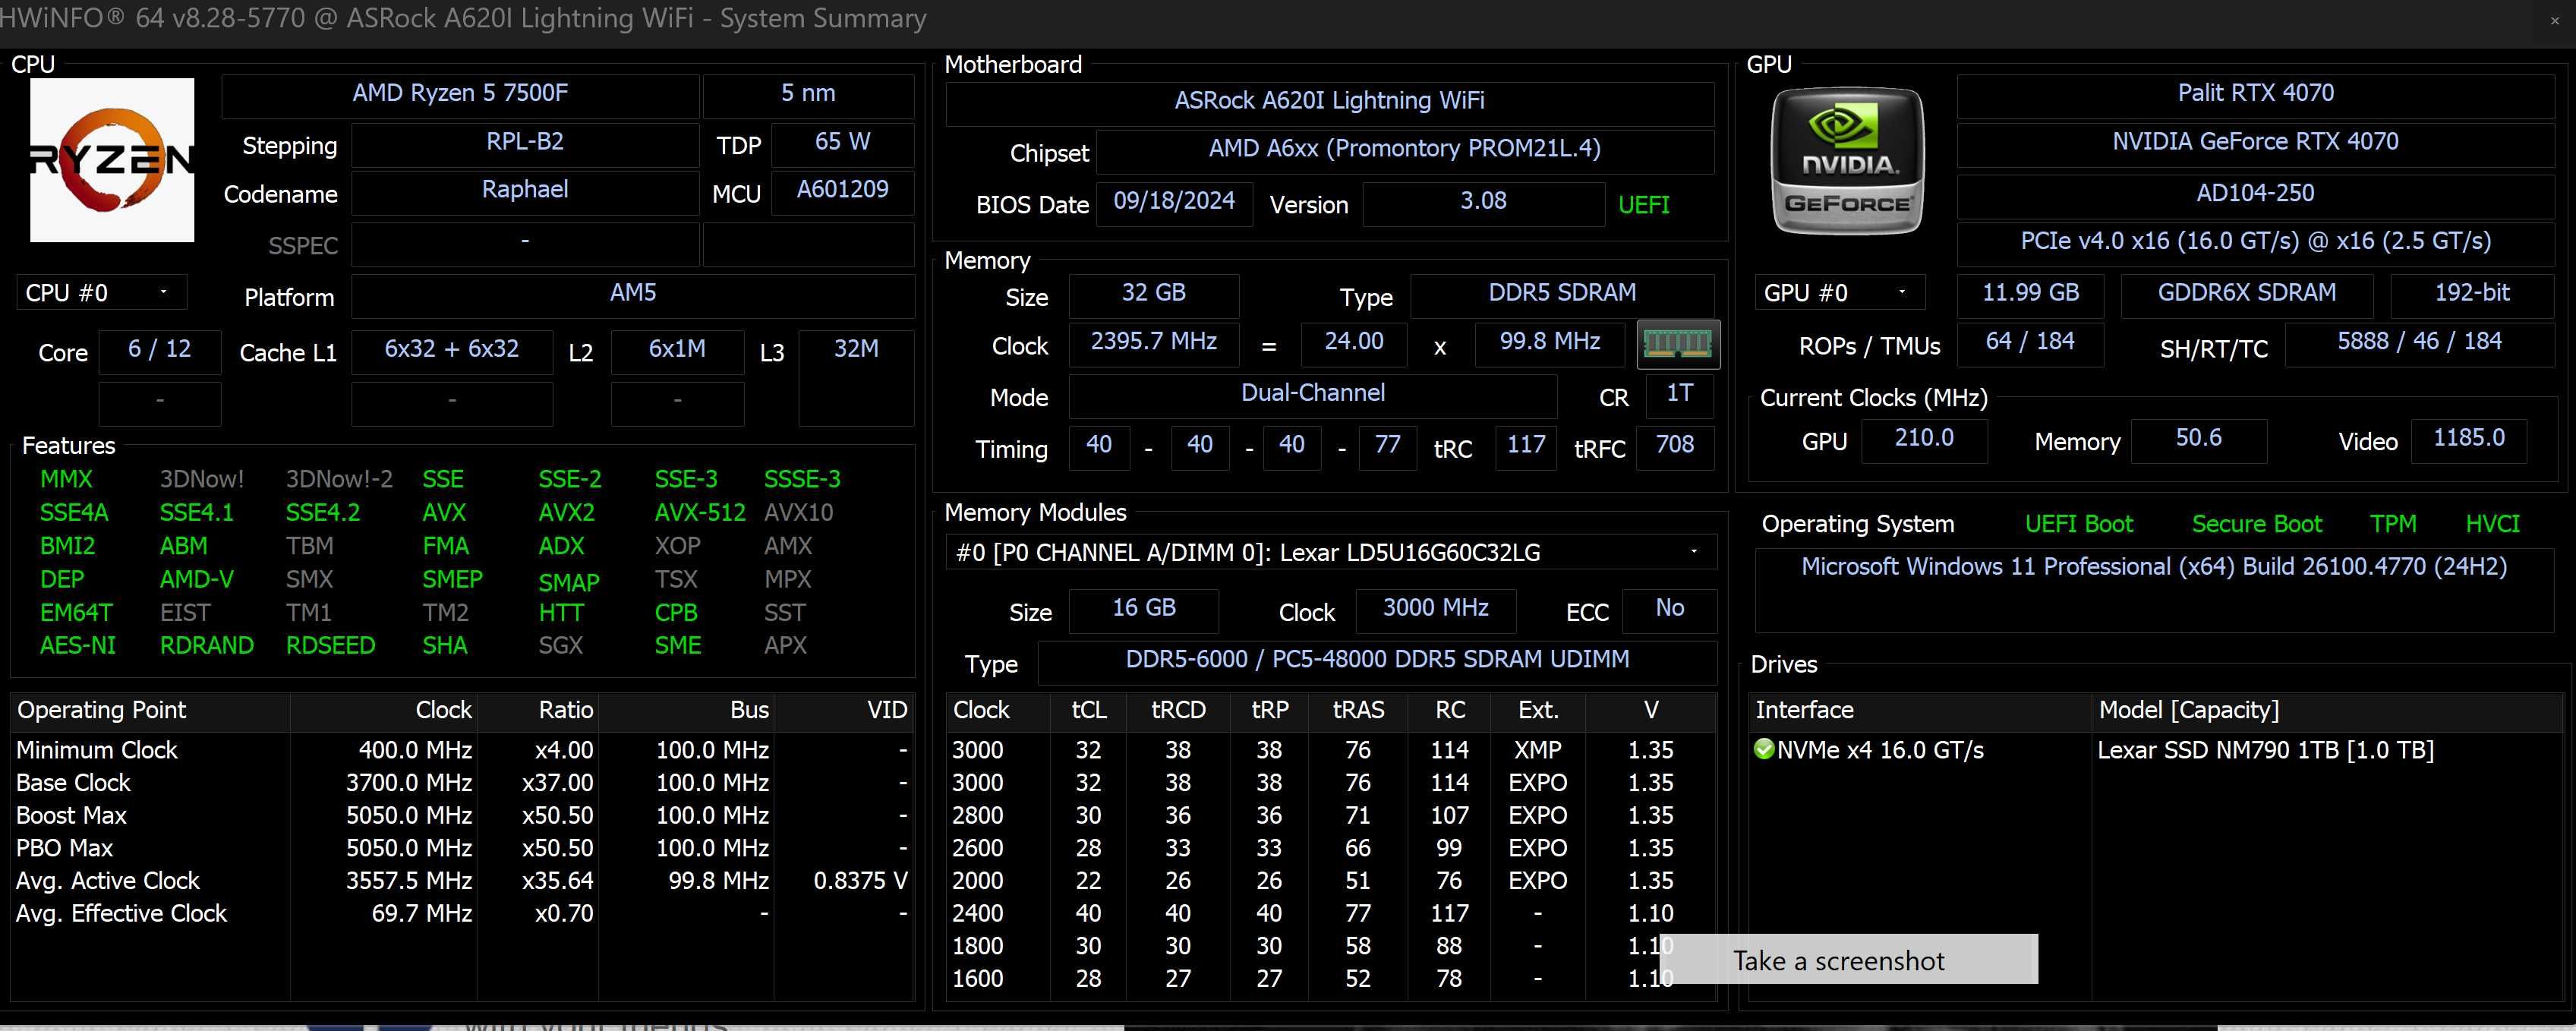Screen dimensions: 2576x1031
Task: Open the CPU #0 selector dropdown
Action: tap(100, 293)
